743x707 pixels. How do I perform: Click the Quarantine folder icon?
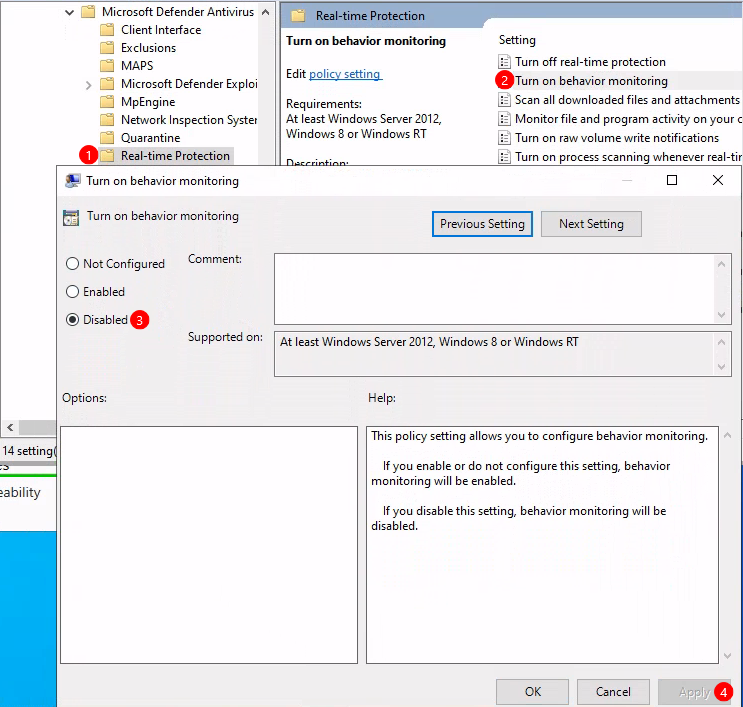[107, 137]
